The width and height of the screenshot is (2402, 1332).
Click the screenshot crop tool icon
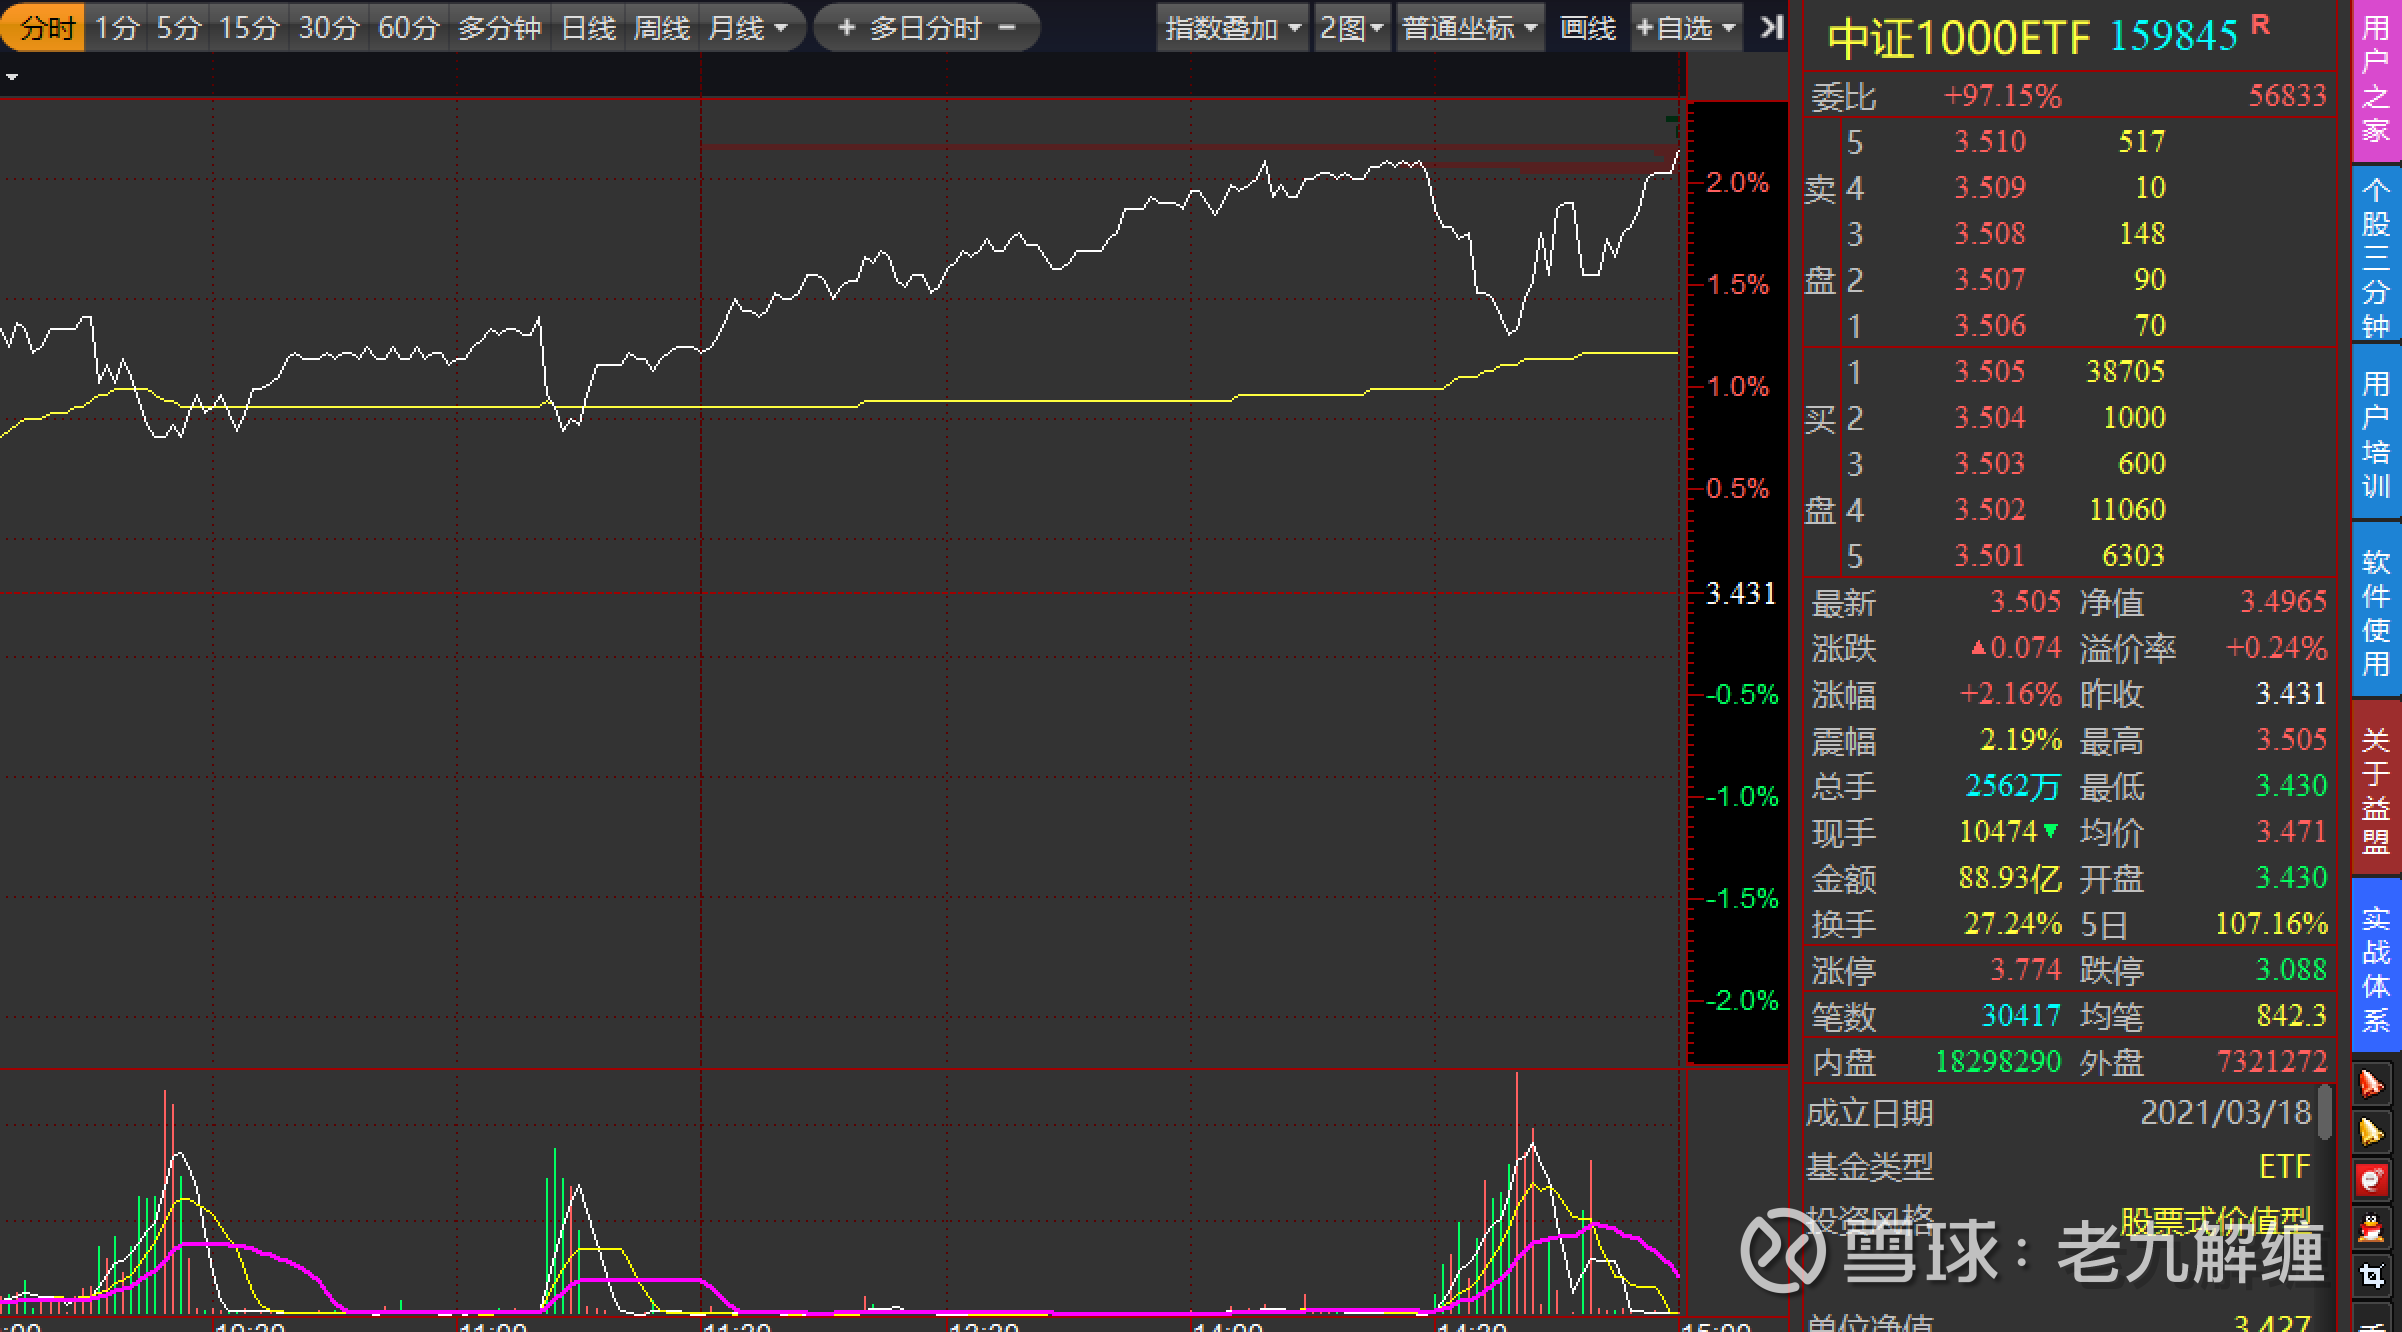[2371, 1275]
